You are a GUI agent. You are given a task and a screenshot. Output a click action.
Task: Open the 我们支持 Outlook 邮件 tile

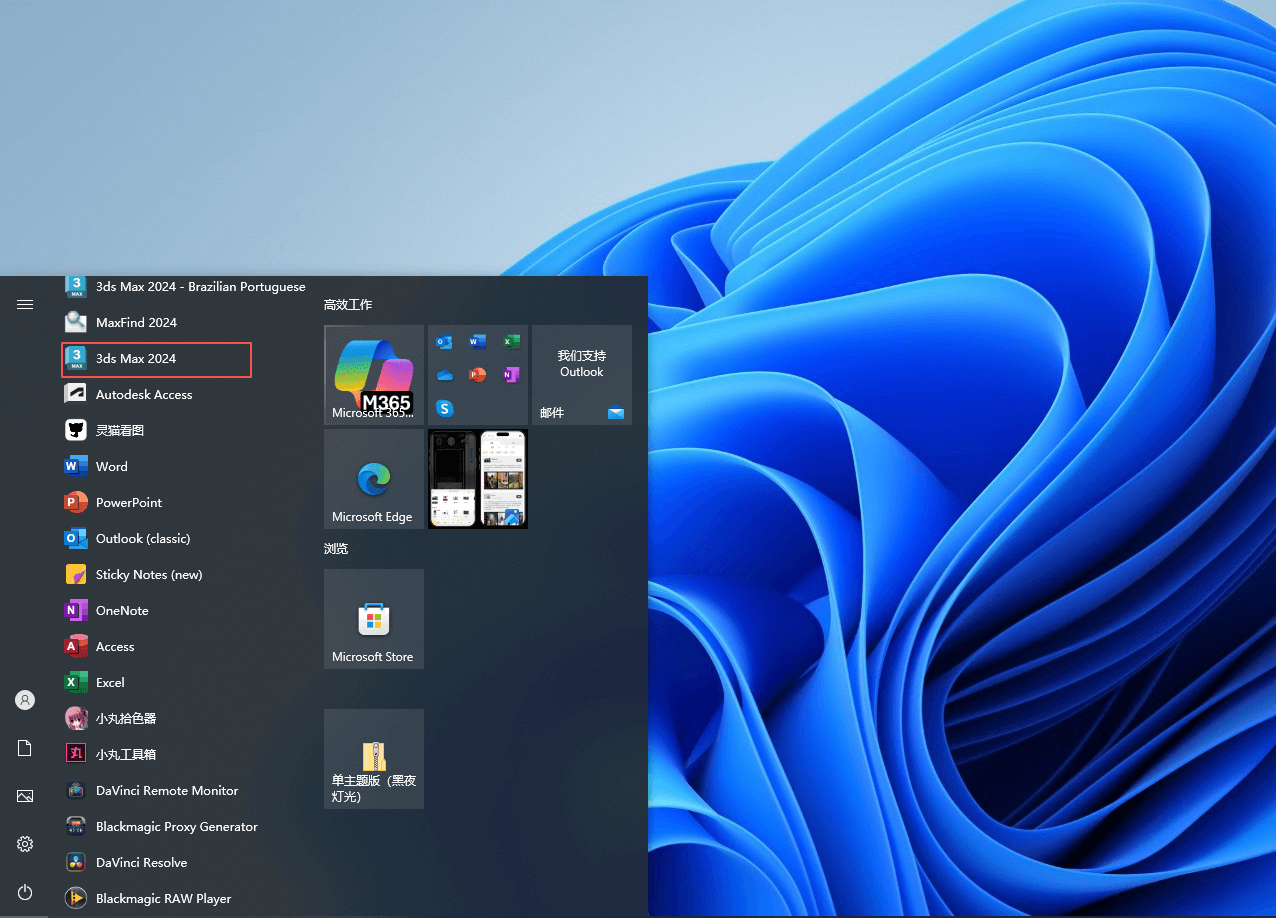(581, 374)
